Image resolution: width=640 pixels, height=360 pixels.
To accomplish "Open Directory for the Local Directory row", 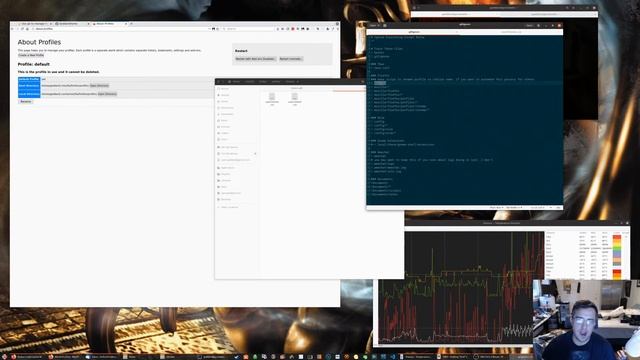I will click(107, 94).
